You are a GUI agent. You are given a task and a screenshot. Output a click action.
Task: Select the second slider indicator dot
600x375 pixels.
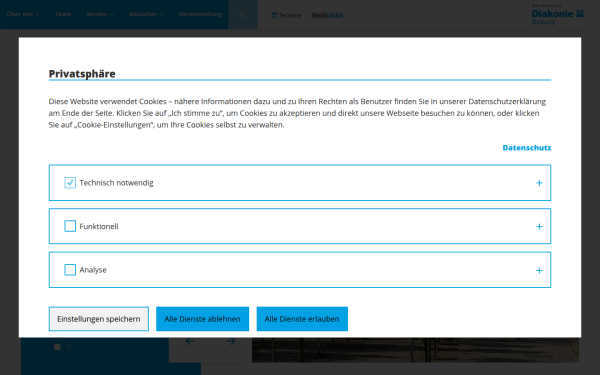pyautogui.click(x=70, y=347)
